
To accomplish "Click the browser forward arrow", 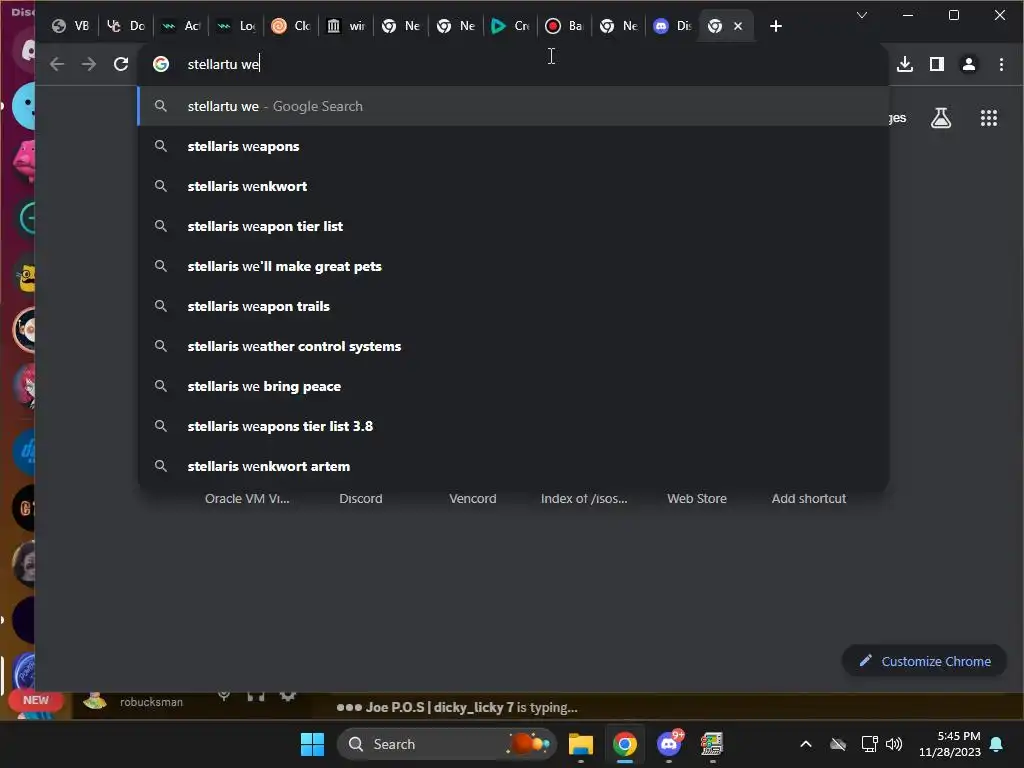I will 89,64.
